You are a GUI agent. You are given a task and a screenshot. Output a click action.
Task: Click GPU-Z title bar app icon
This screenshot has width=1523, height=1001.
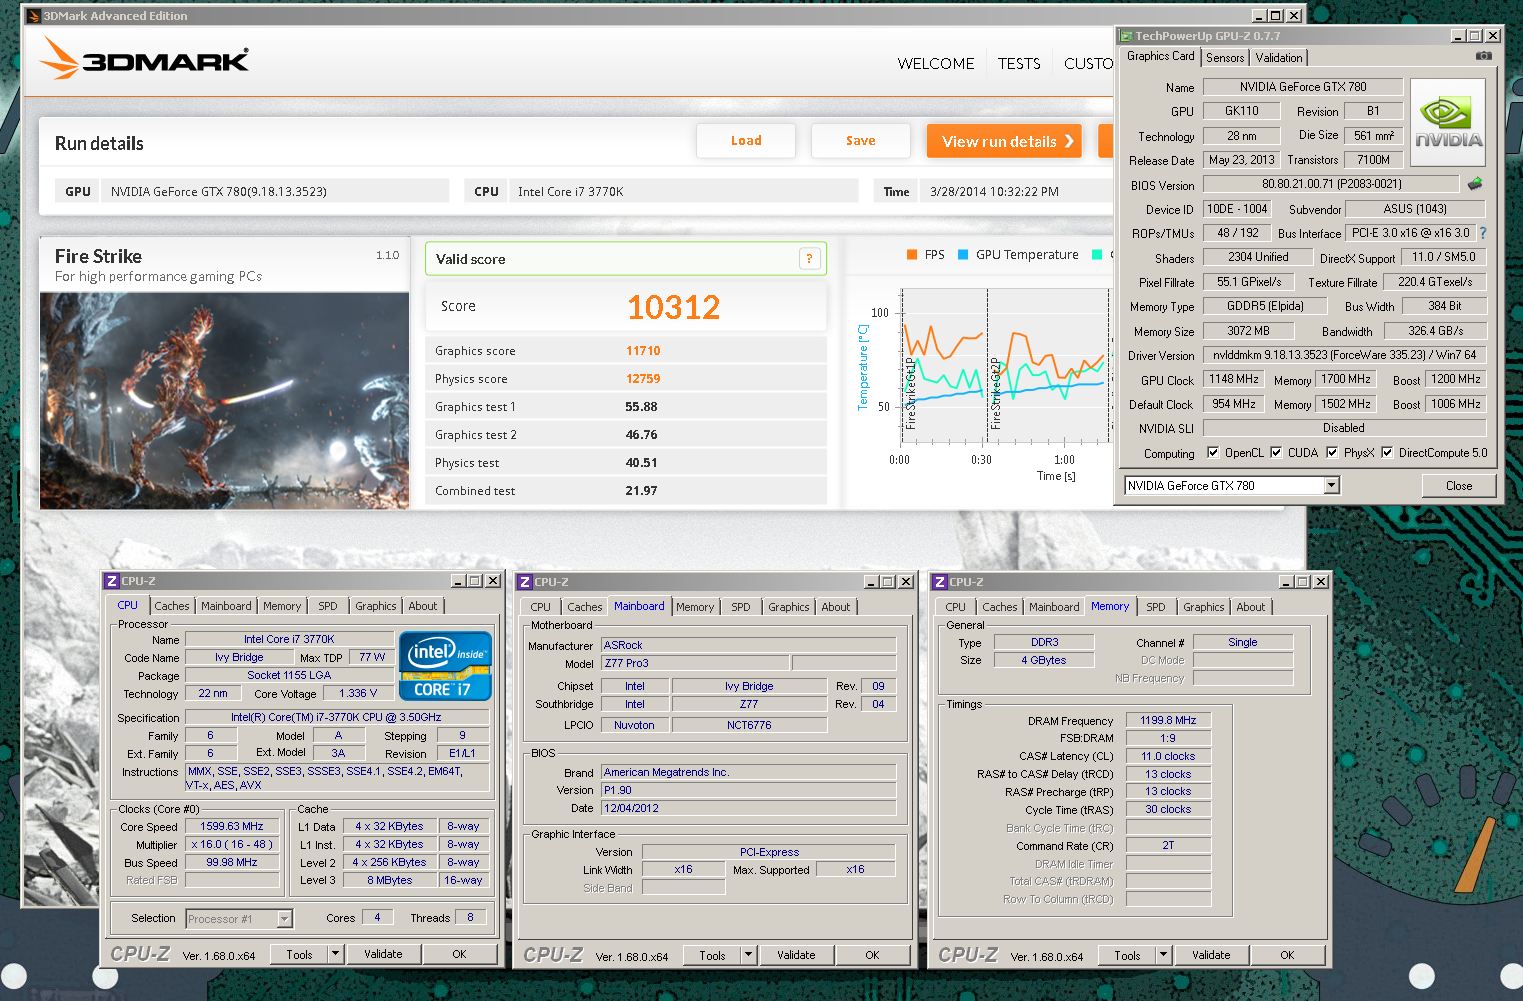(x=1126, y=35)
